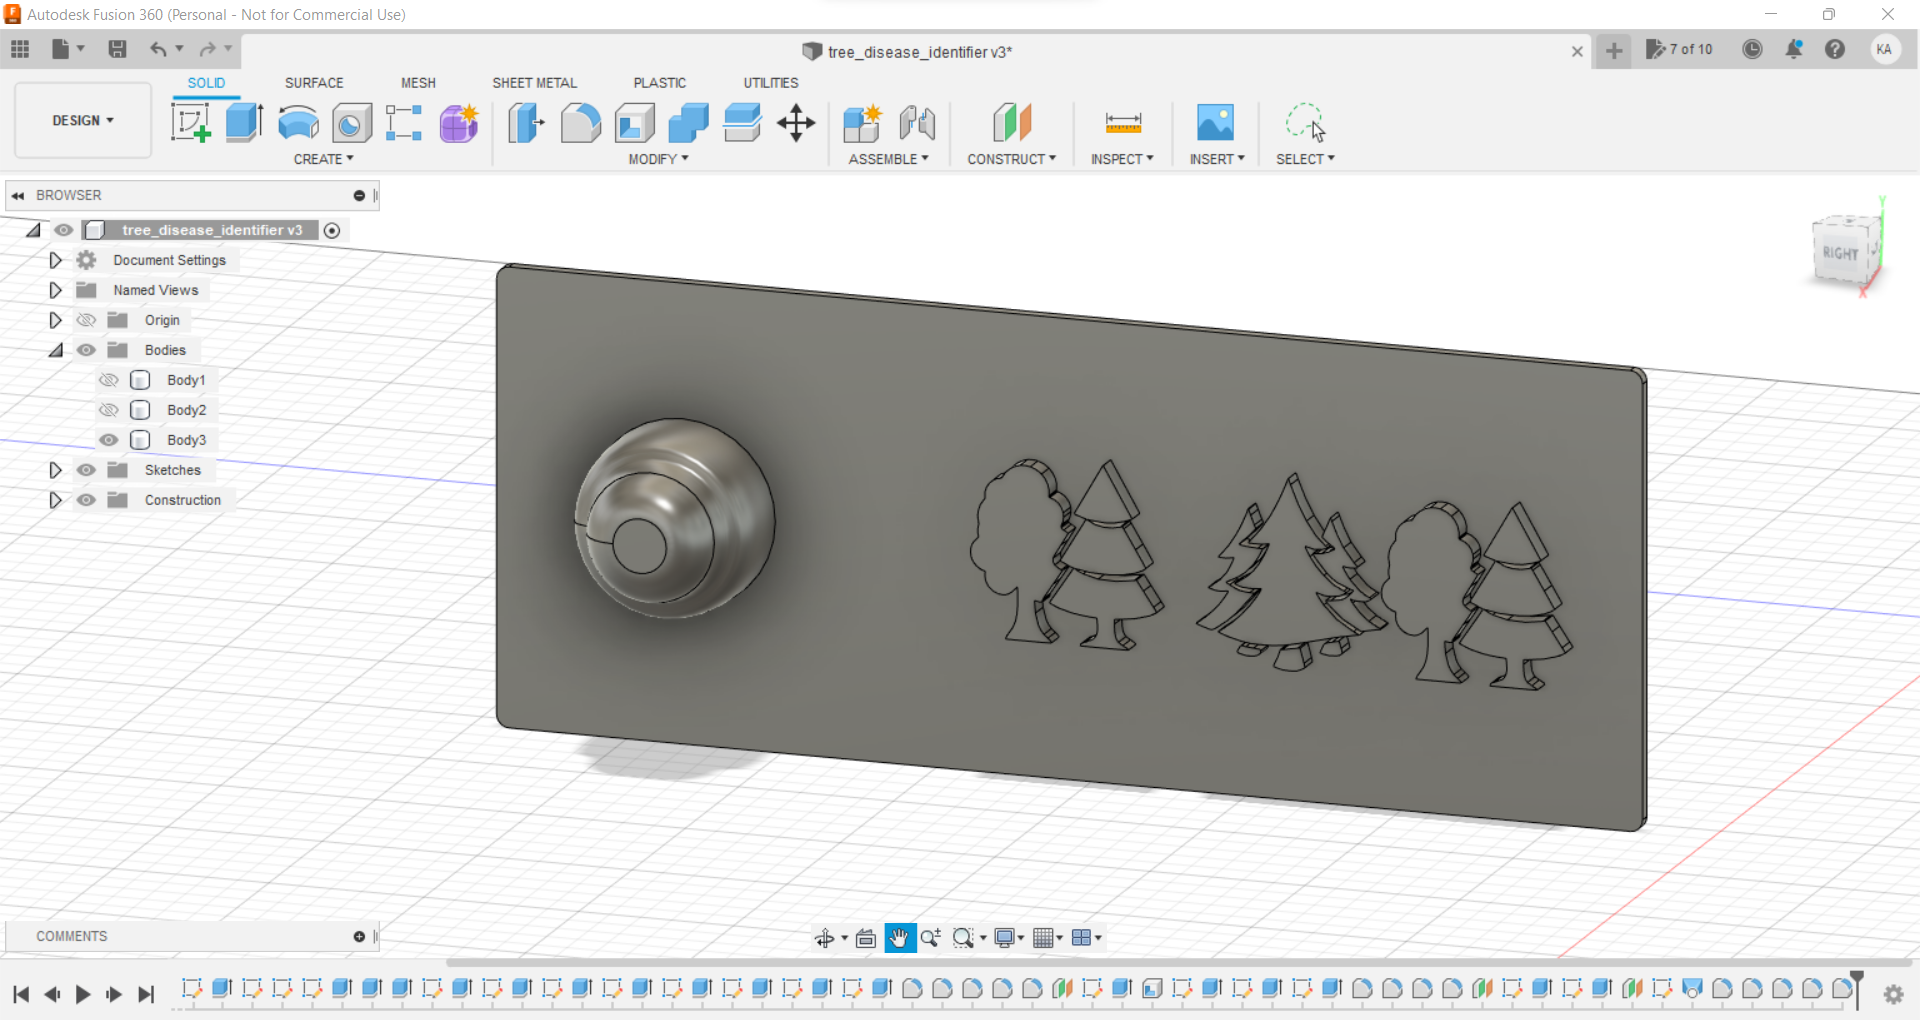Collapse the Bodies folder
Screen dimensions: 1920x1020
tap(56, 350)
